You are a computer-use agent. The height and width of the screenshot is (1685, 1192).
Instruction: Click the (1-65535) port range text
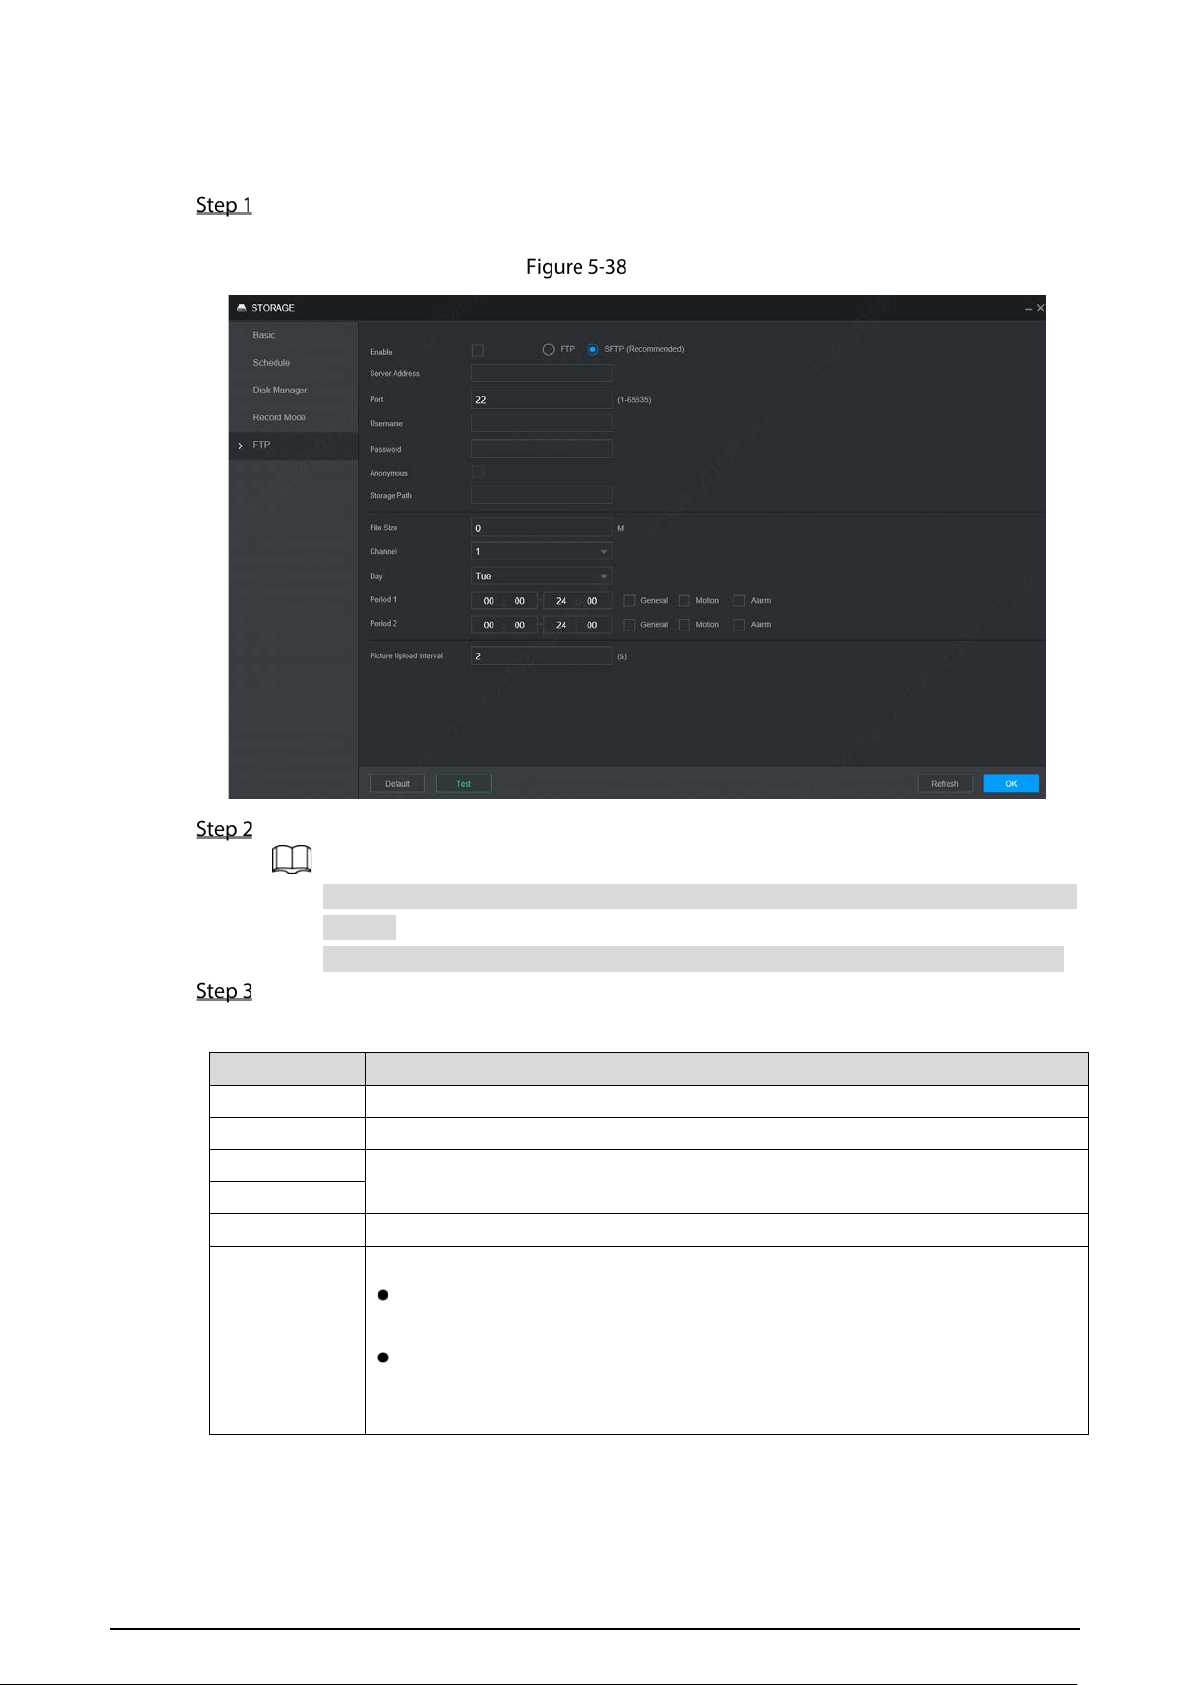point(634,399)
